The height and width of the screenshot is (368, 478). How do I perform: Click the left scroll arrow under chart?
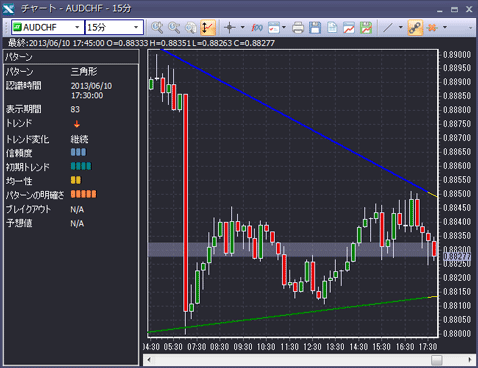[x=149, y=360]
